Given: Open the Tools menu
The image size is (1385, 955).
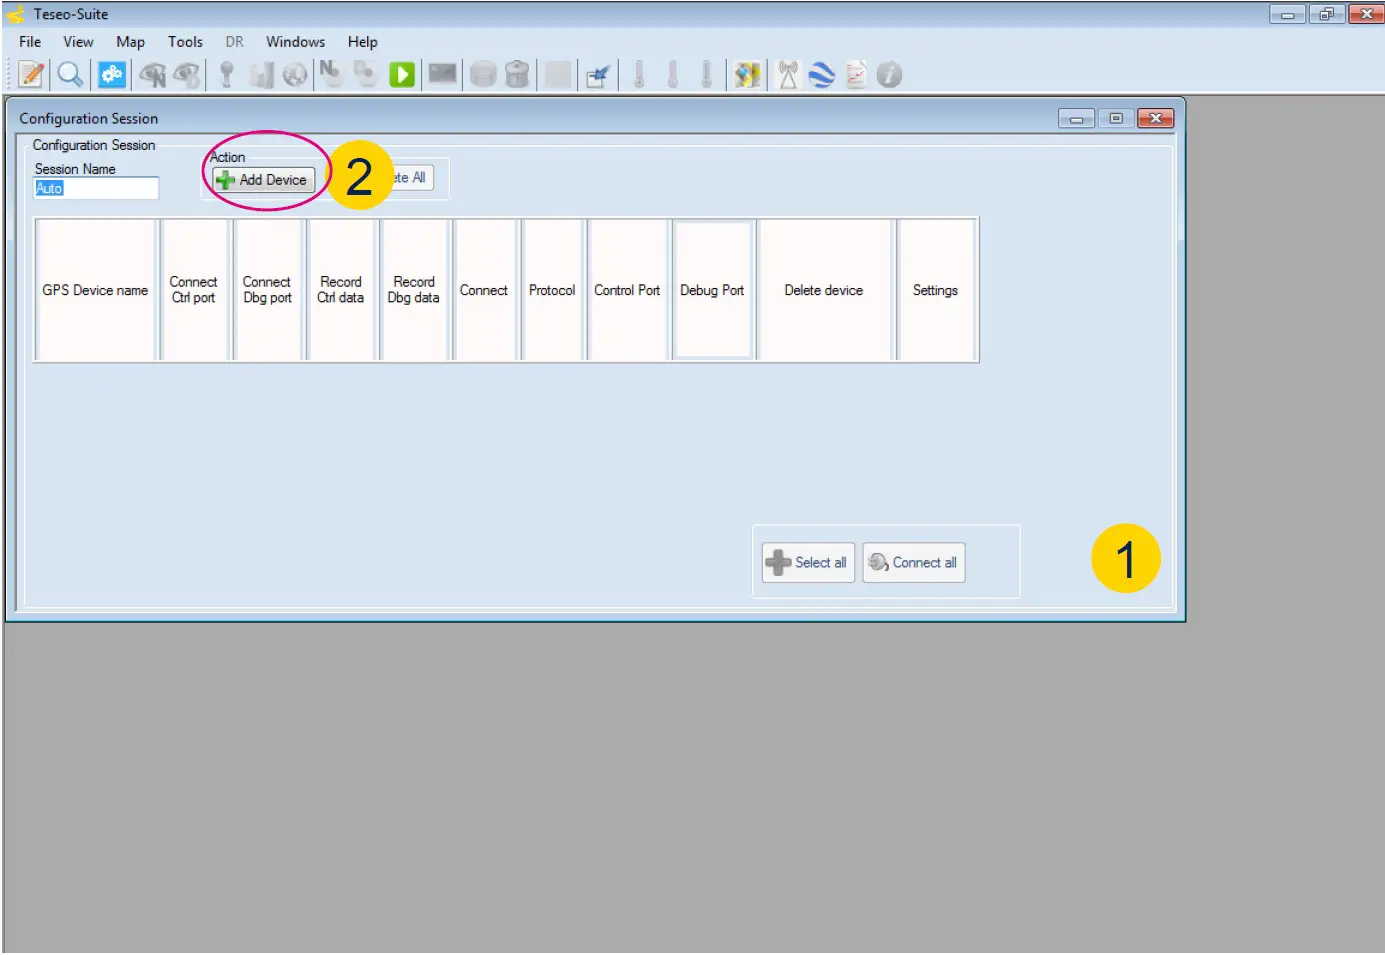Looking at the screenshot, I should click(185, 42).
